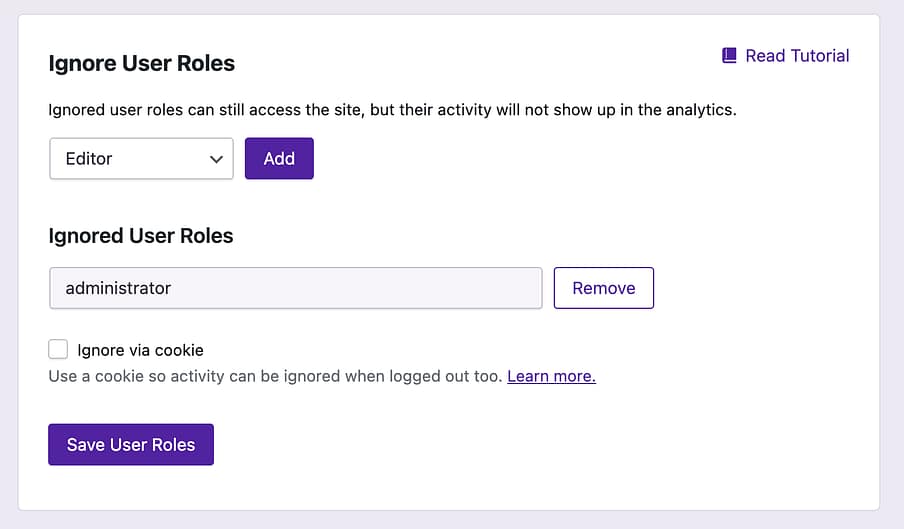This screenshot has height=529, width=904.
Task: Click the administrator ignored role field
Action: click(295, 288)
